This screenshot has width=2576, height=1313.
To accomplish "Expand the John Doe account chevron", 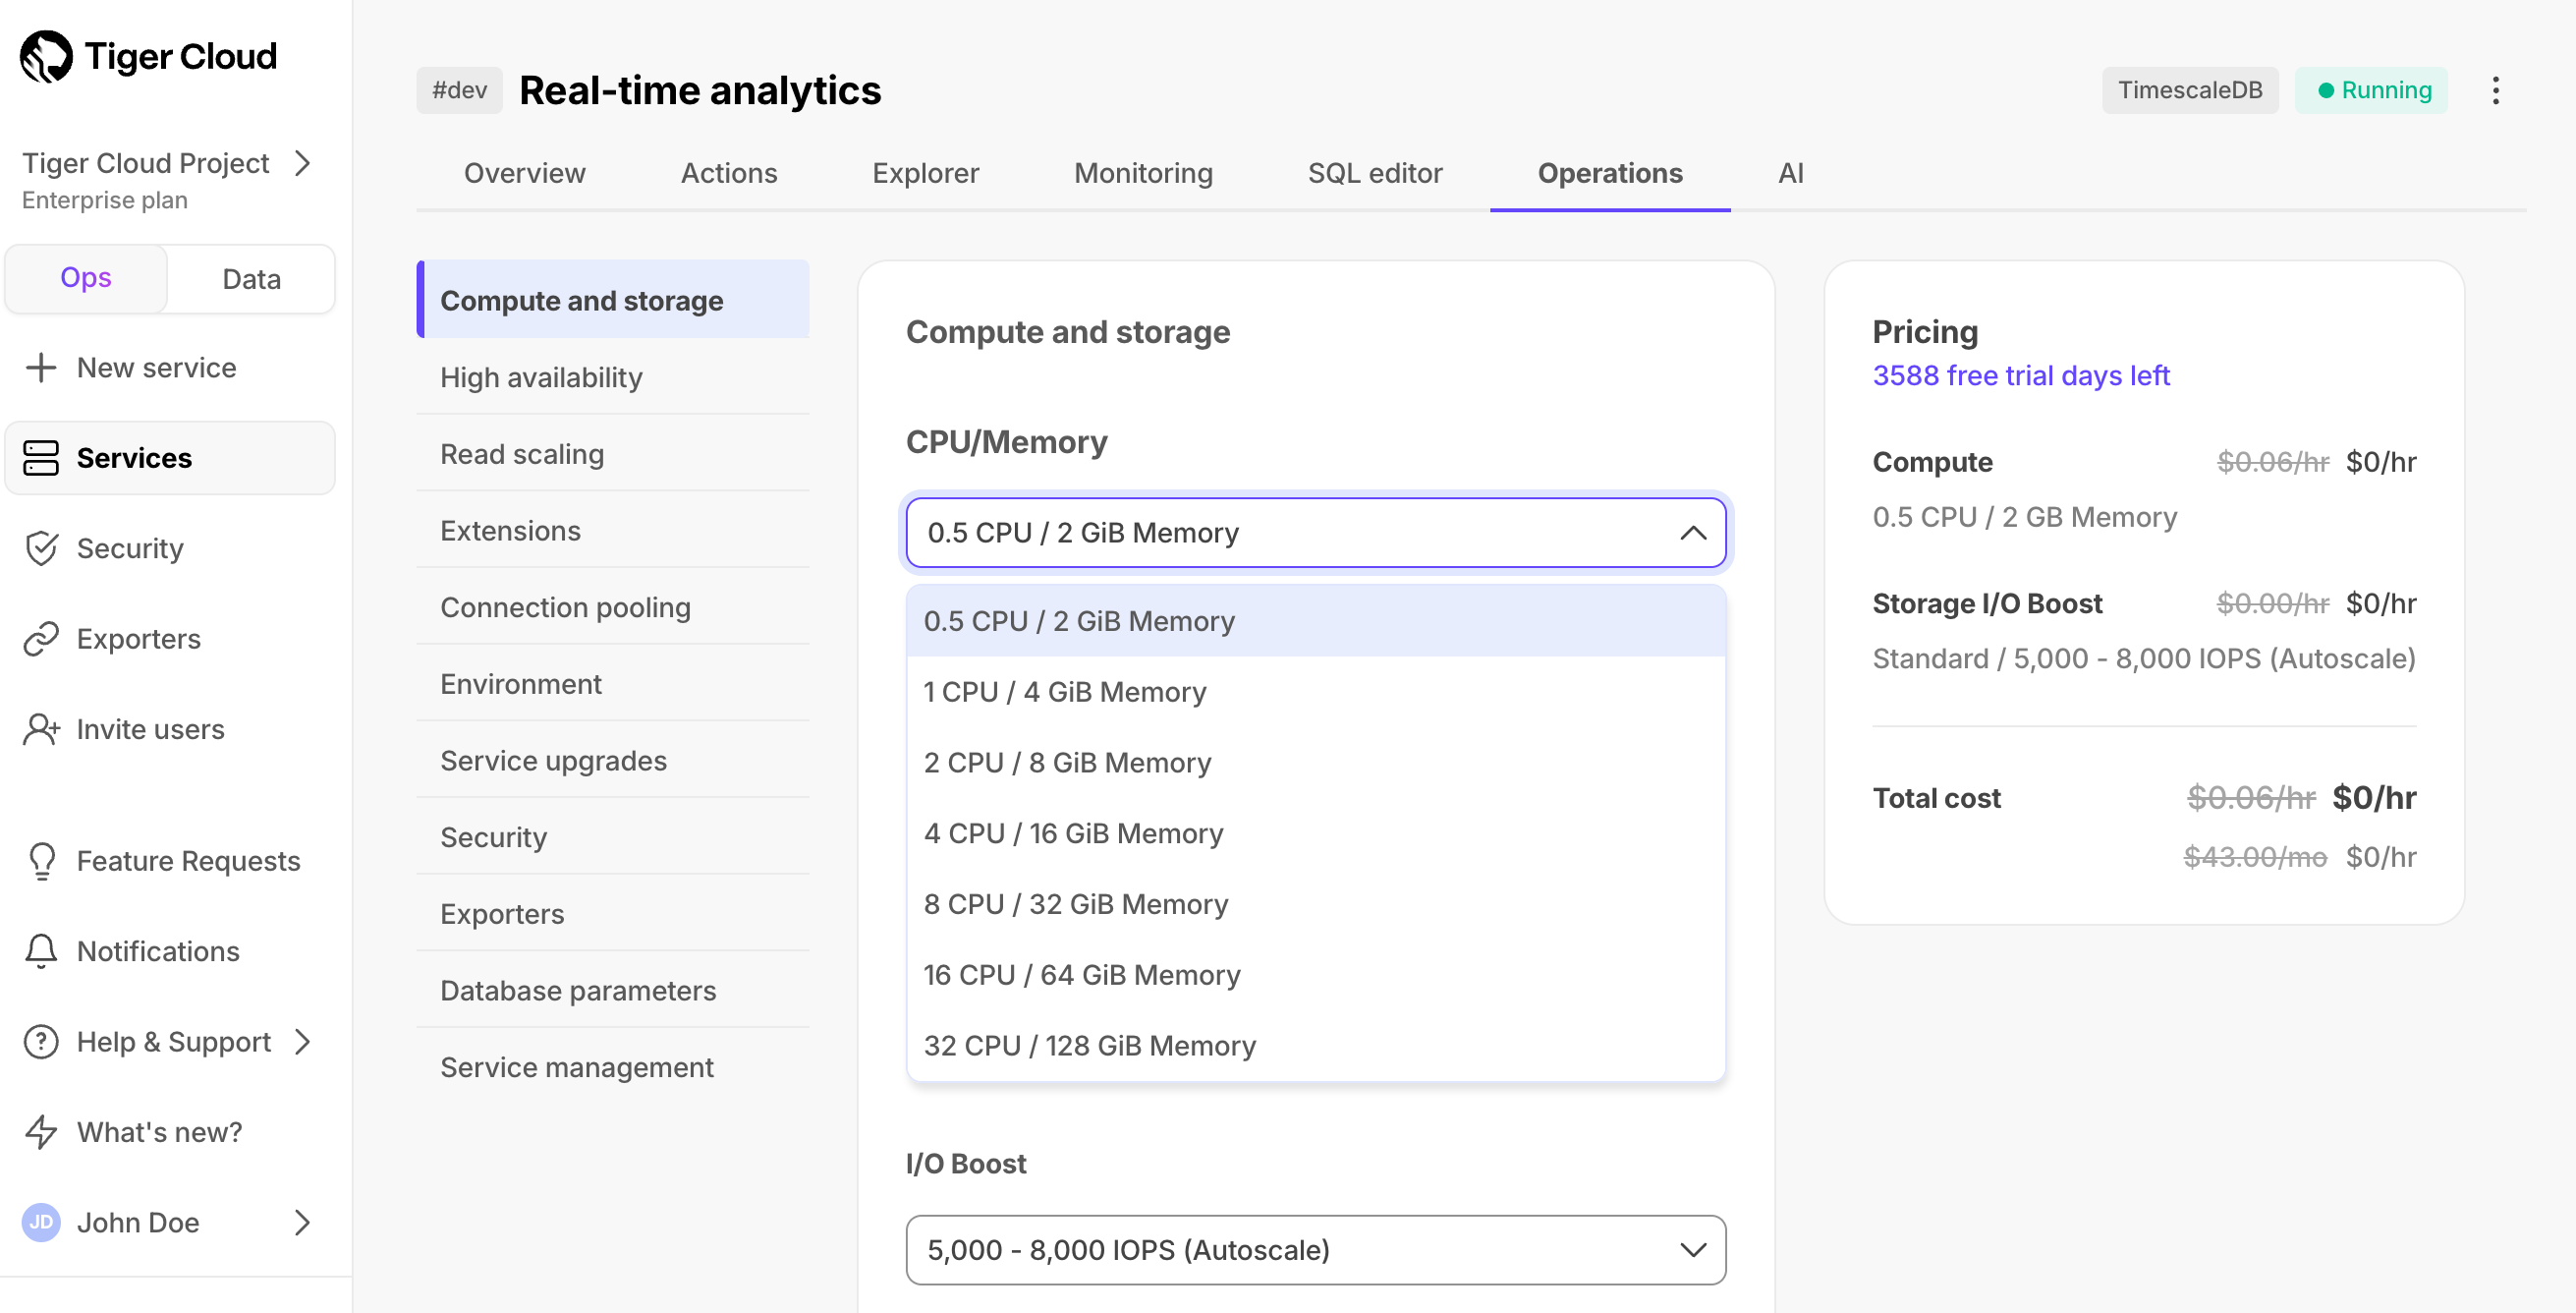I will (x=303, y=1222).
